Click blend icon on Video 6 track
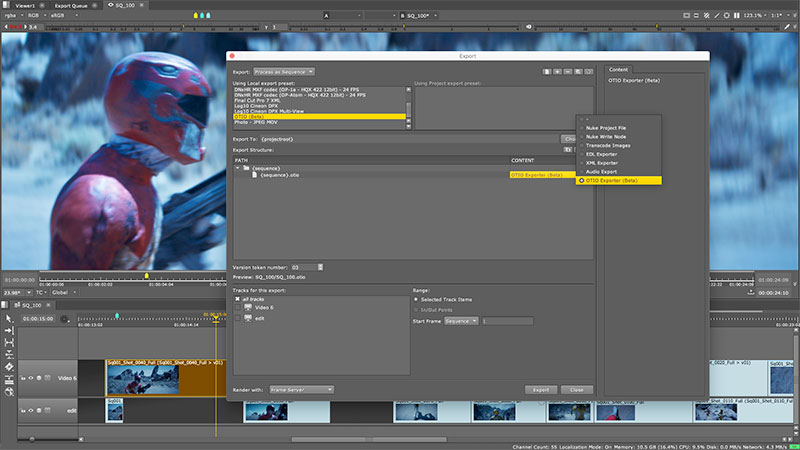Screen dimensions: 800x450 click(x=39, y=379)
